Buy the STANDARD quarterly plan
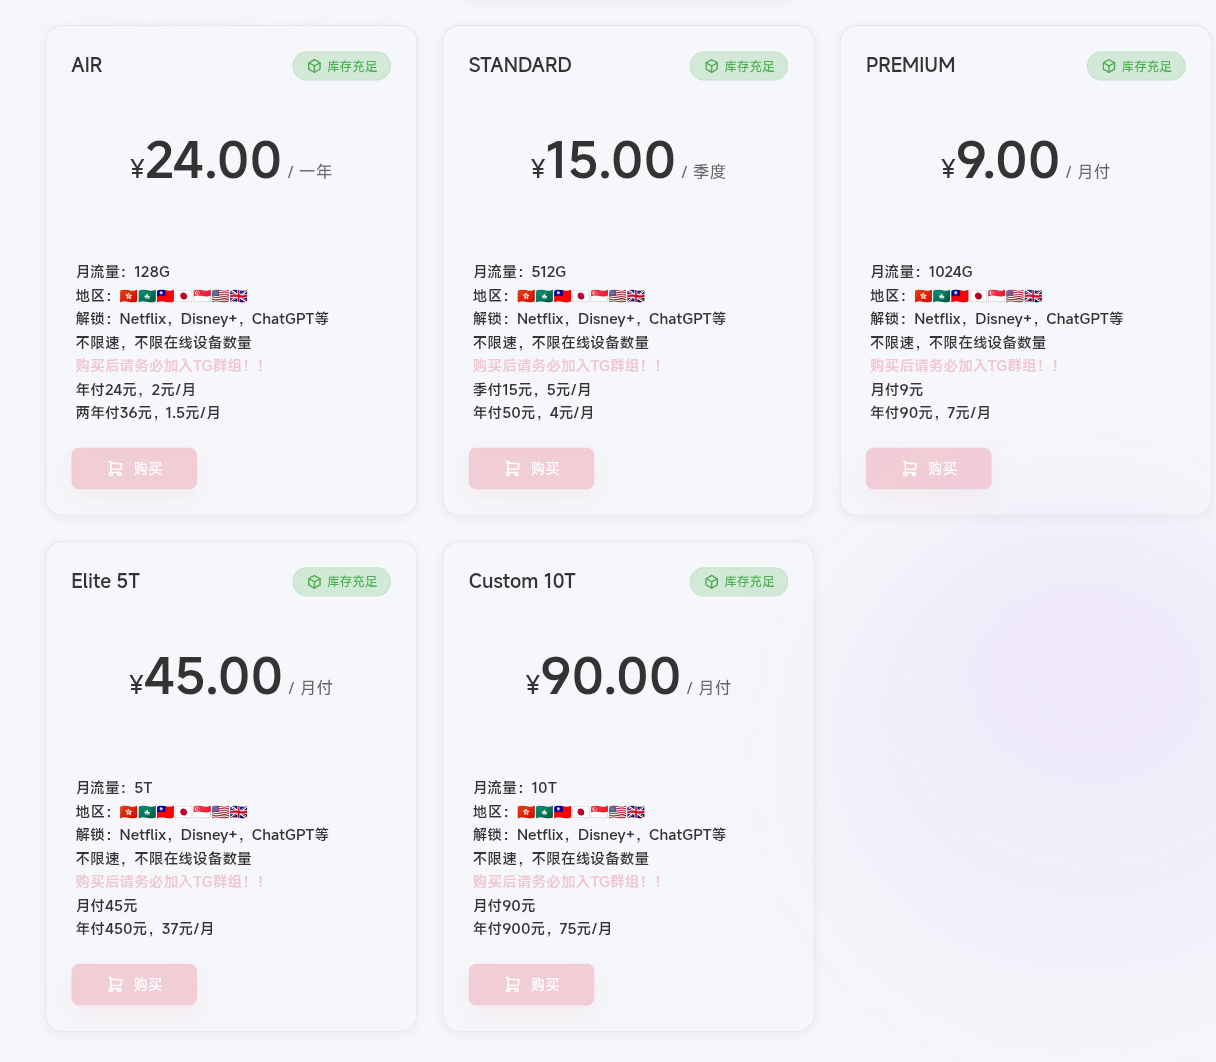Screen dimensions: 1216x1062 pos(531,468)
